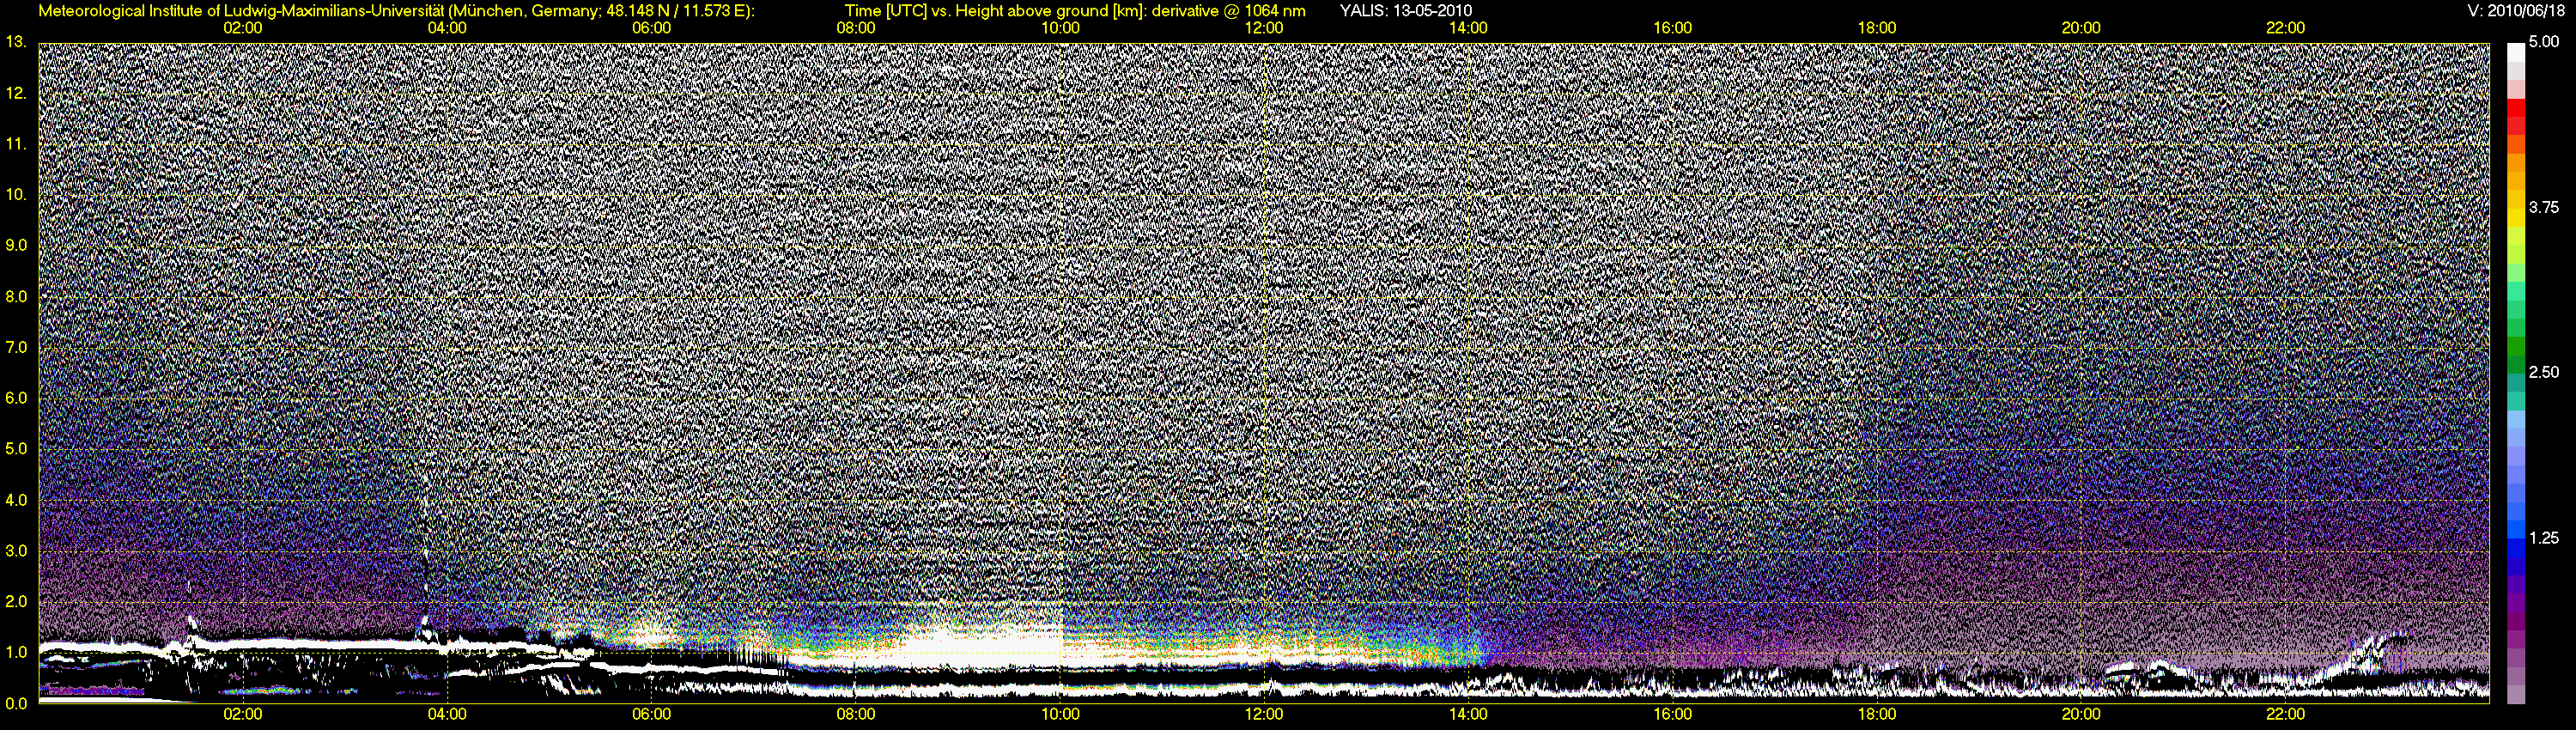Click the '2.0' height axis label
The height and width of the screenshot is (730, 2576).
(16, 601)
